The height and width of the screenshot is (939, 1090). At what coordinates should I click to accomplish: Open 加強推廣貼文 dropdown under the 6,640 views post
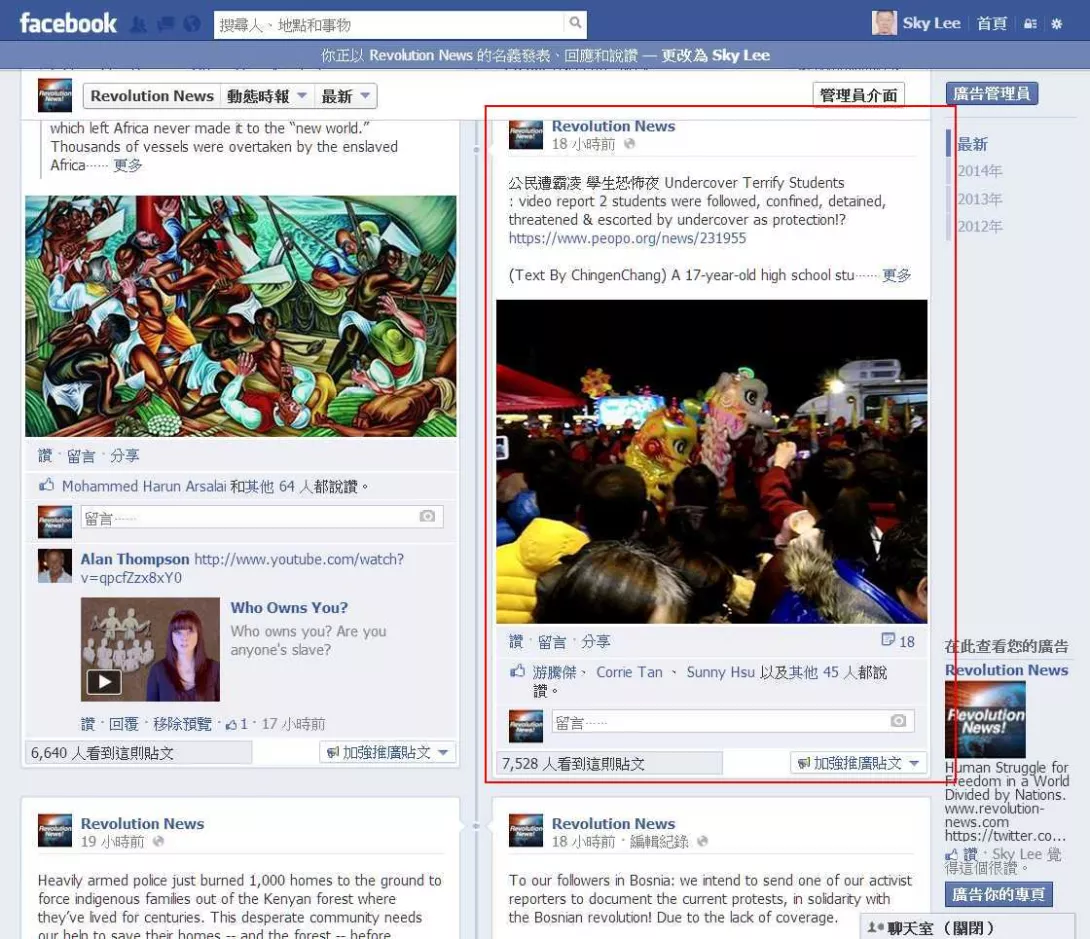[389, 752]
